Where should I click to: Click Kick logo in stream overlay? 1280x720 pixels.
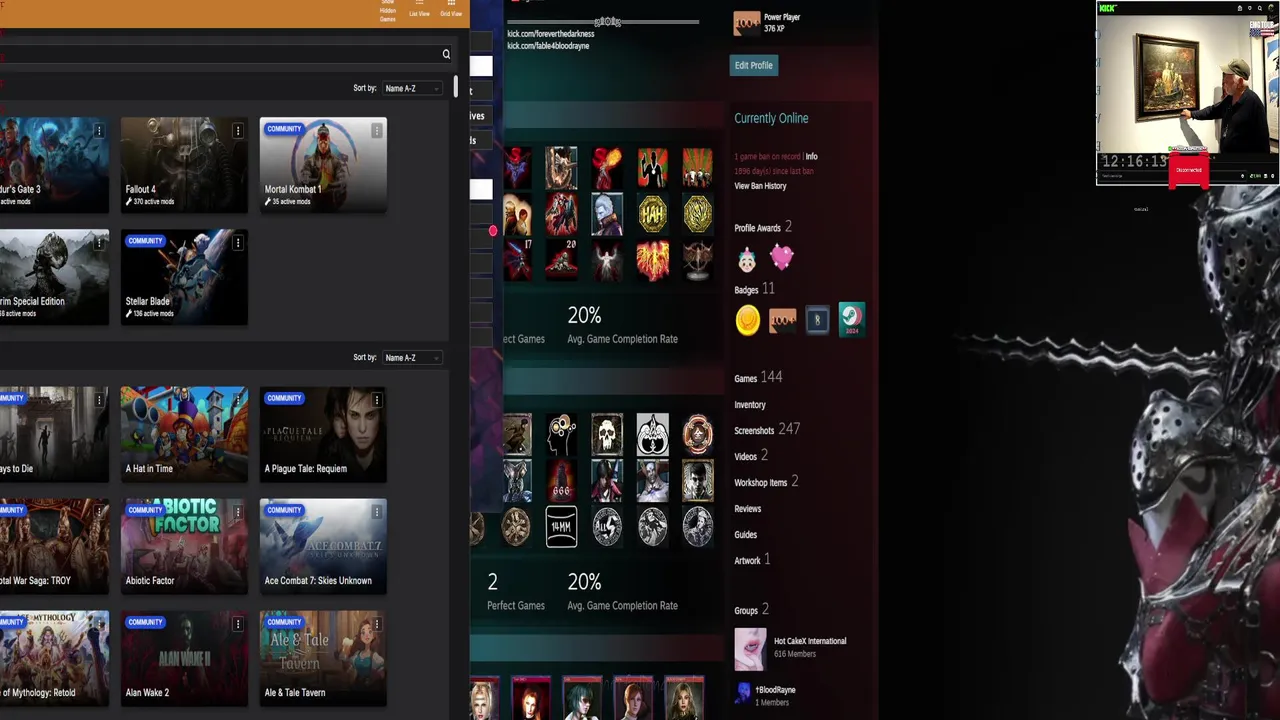[1107, 8]
